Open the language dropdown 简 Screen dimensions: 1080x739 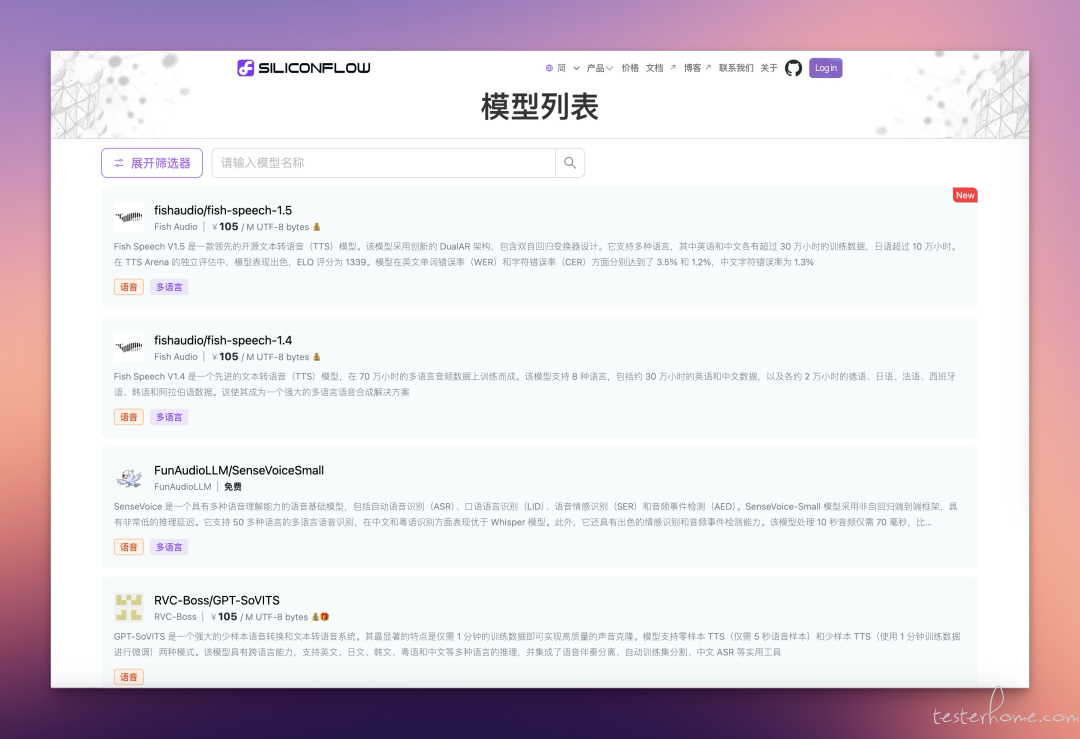[568, 68]
